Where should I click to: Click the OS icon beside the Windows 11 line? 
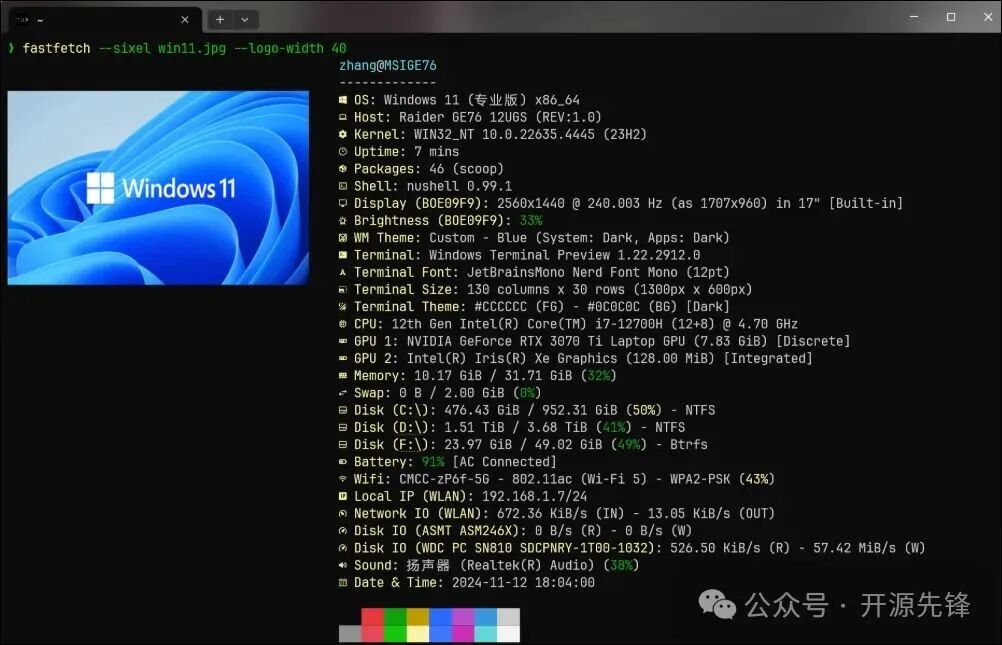(x=344, y=99)
